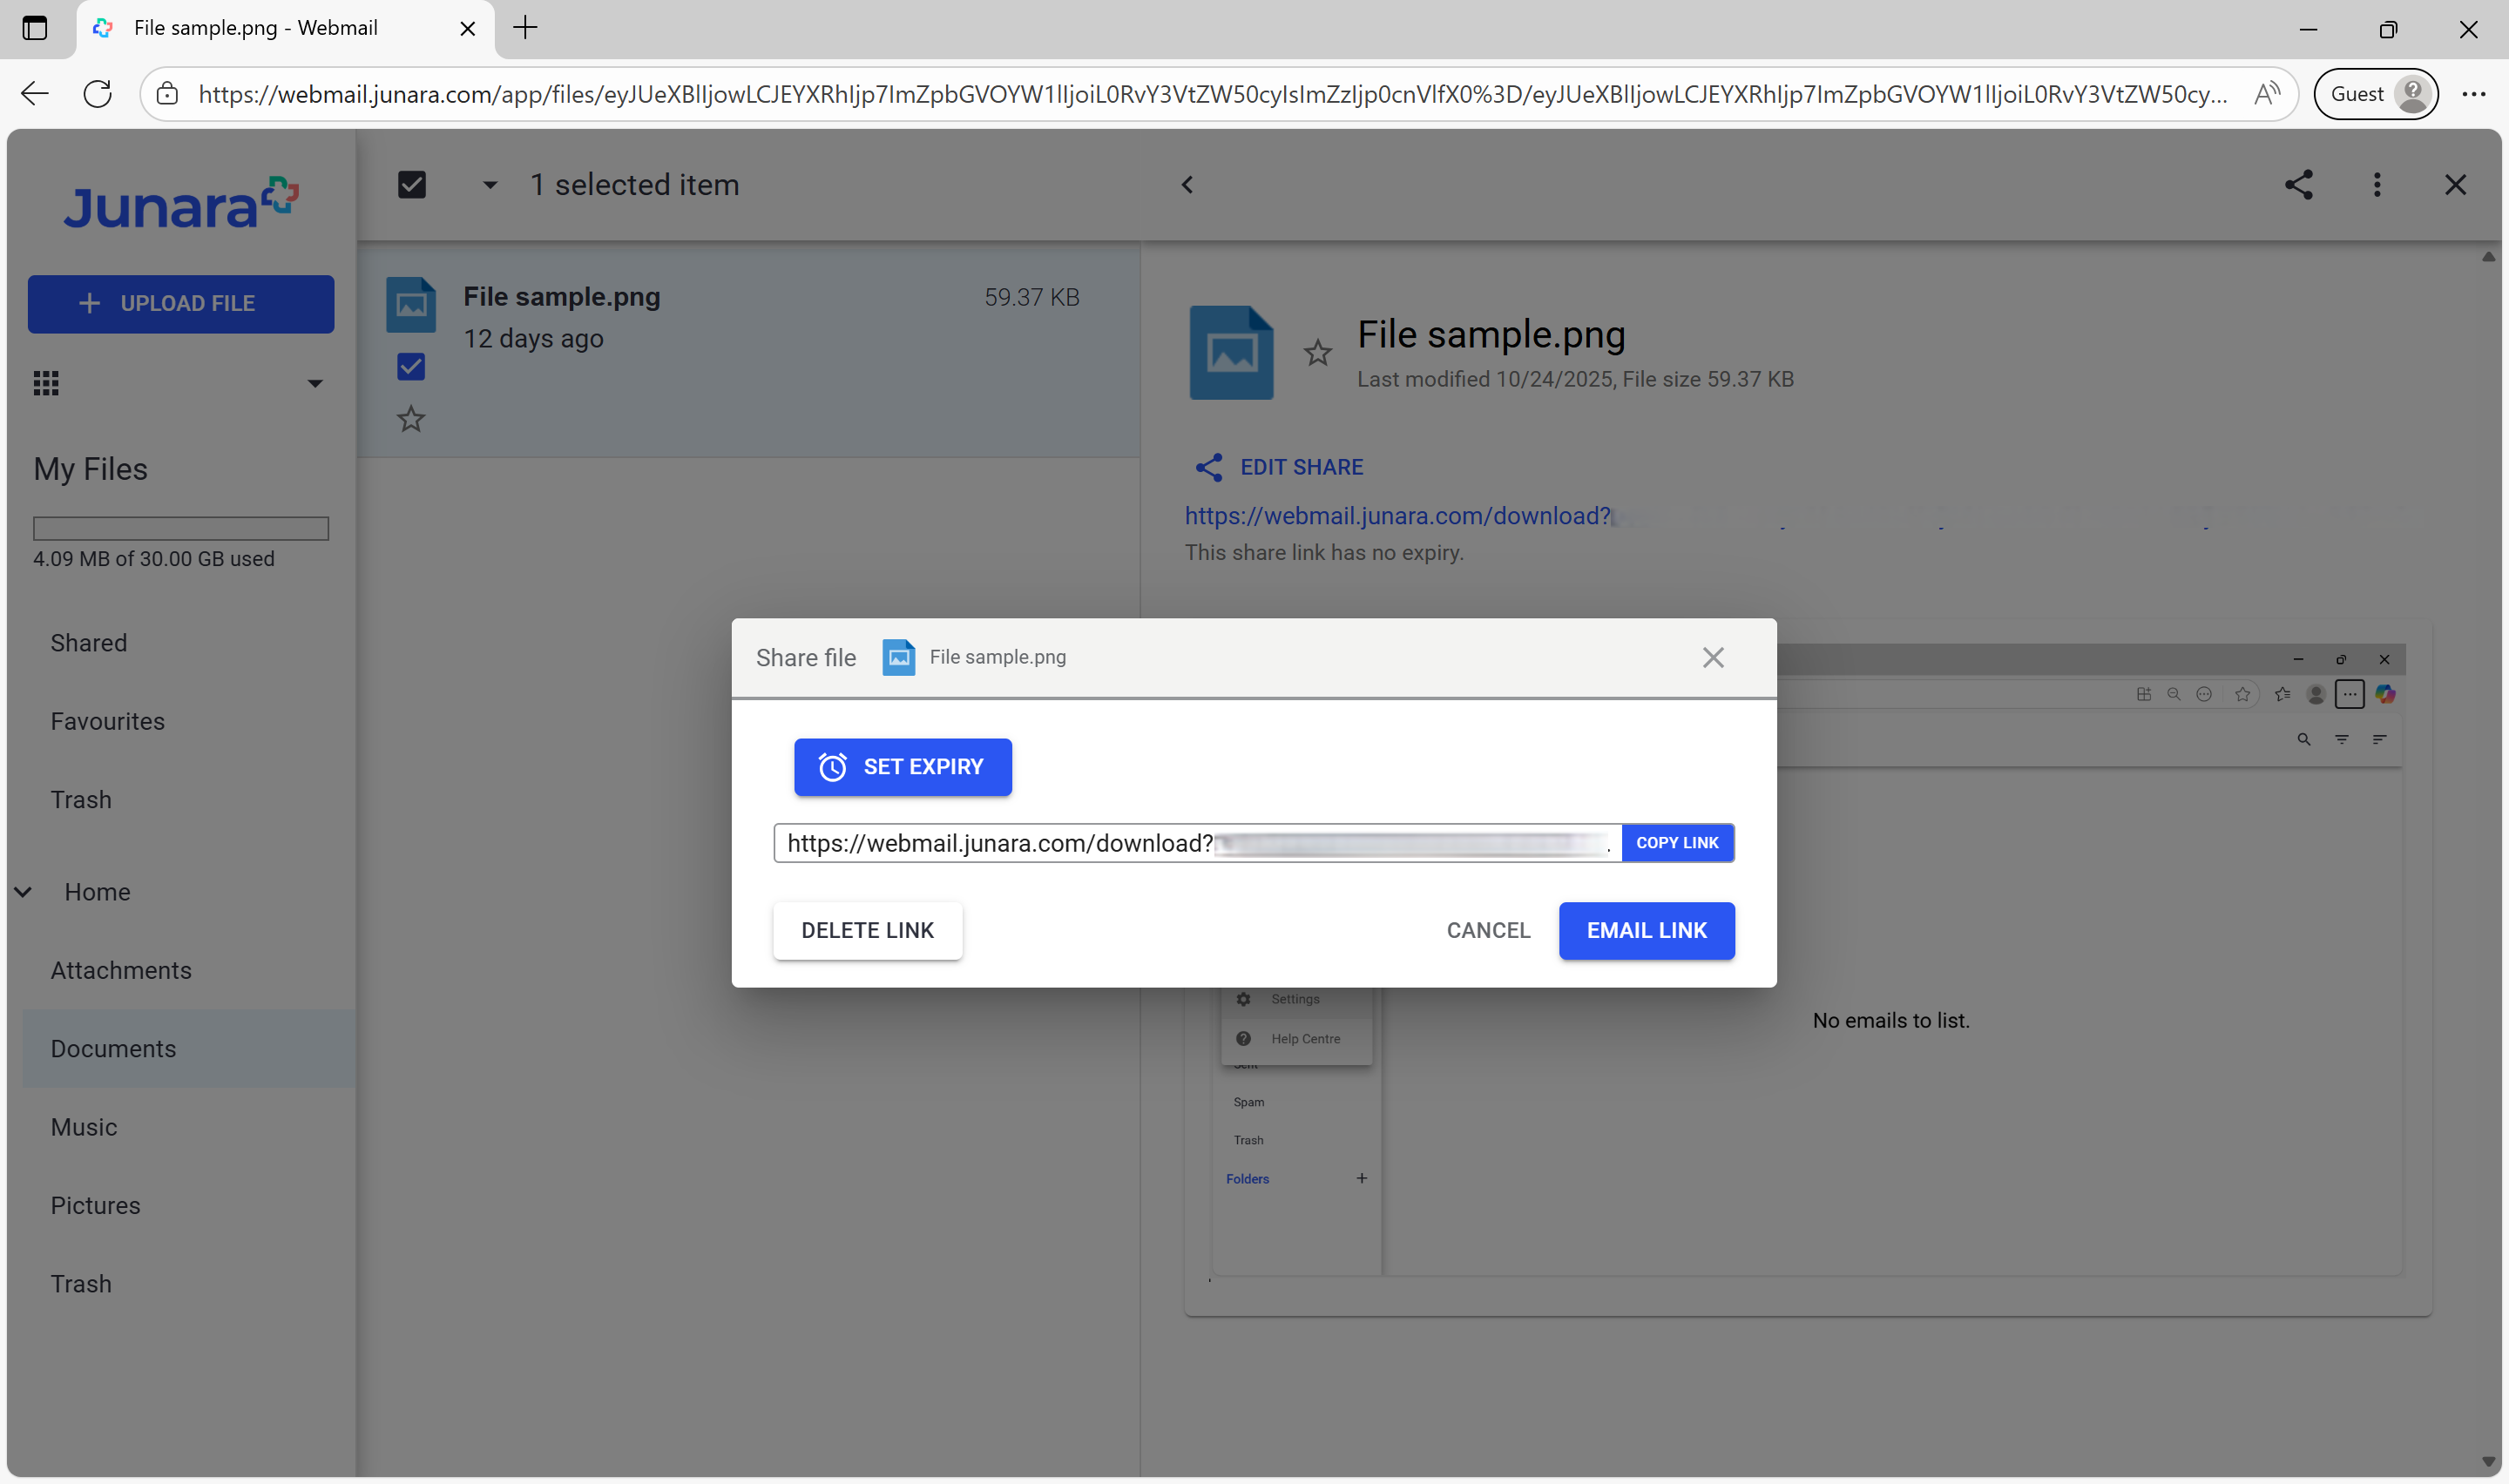Click the '59.37 KB' file size text
This screenshot has width=2509, height=1484.
point(1032,297)
